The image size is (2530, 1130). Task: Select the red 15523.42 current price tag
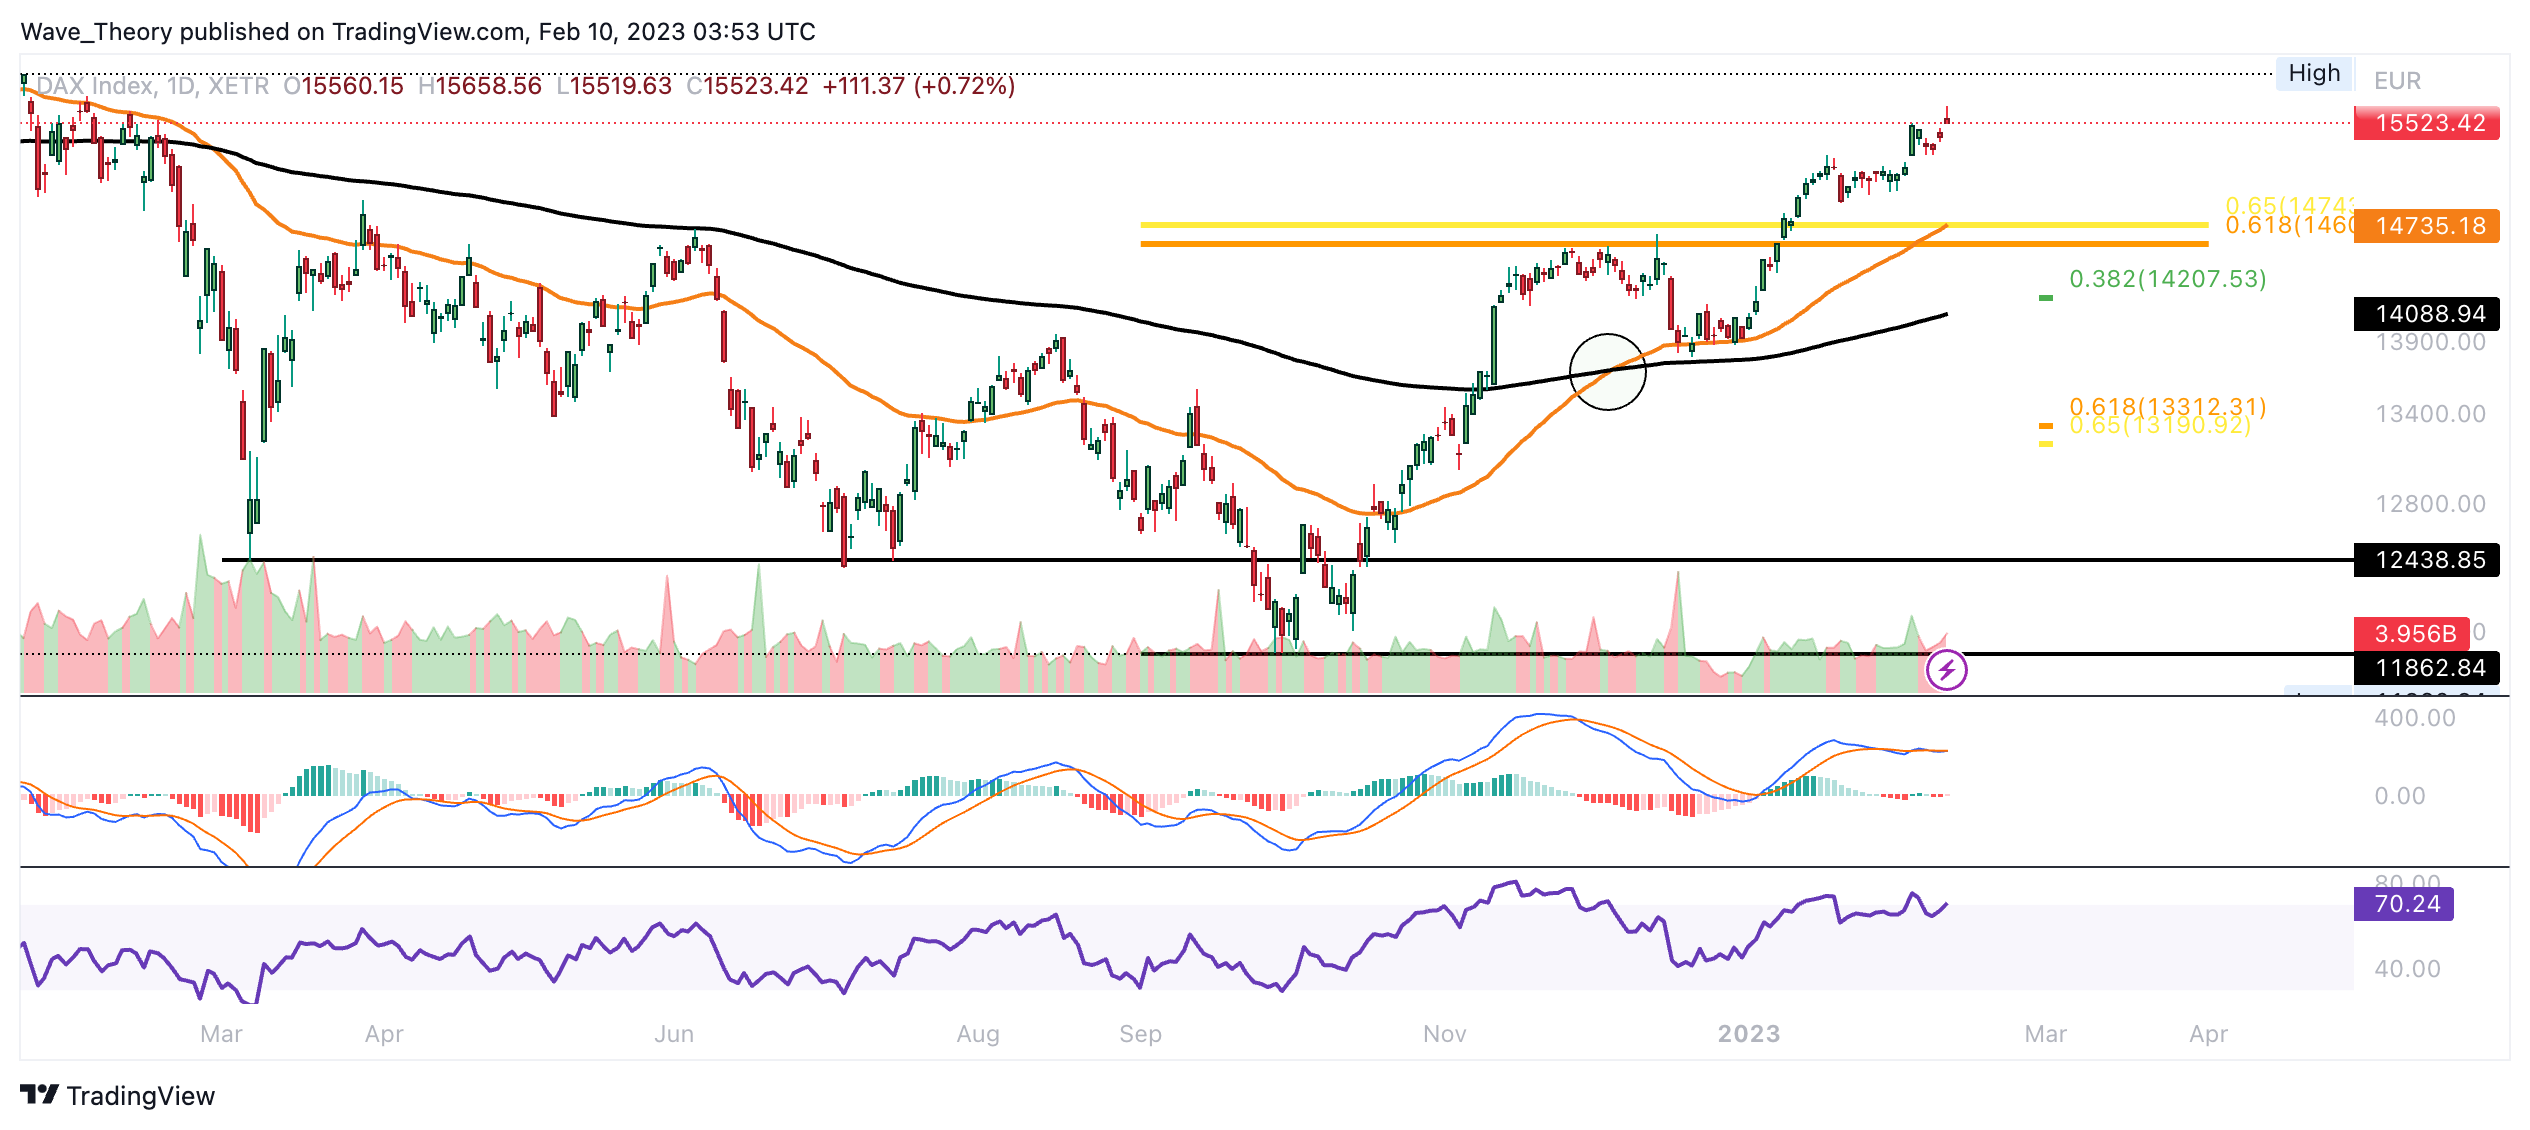coord(2426,123)
